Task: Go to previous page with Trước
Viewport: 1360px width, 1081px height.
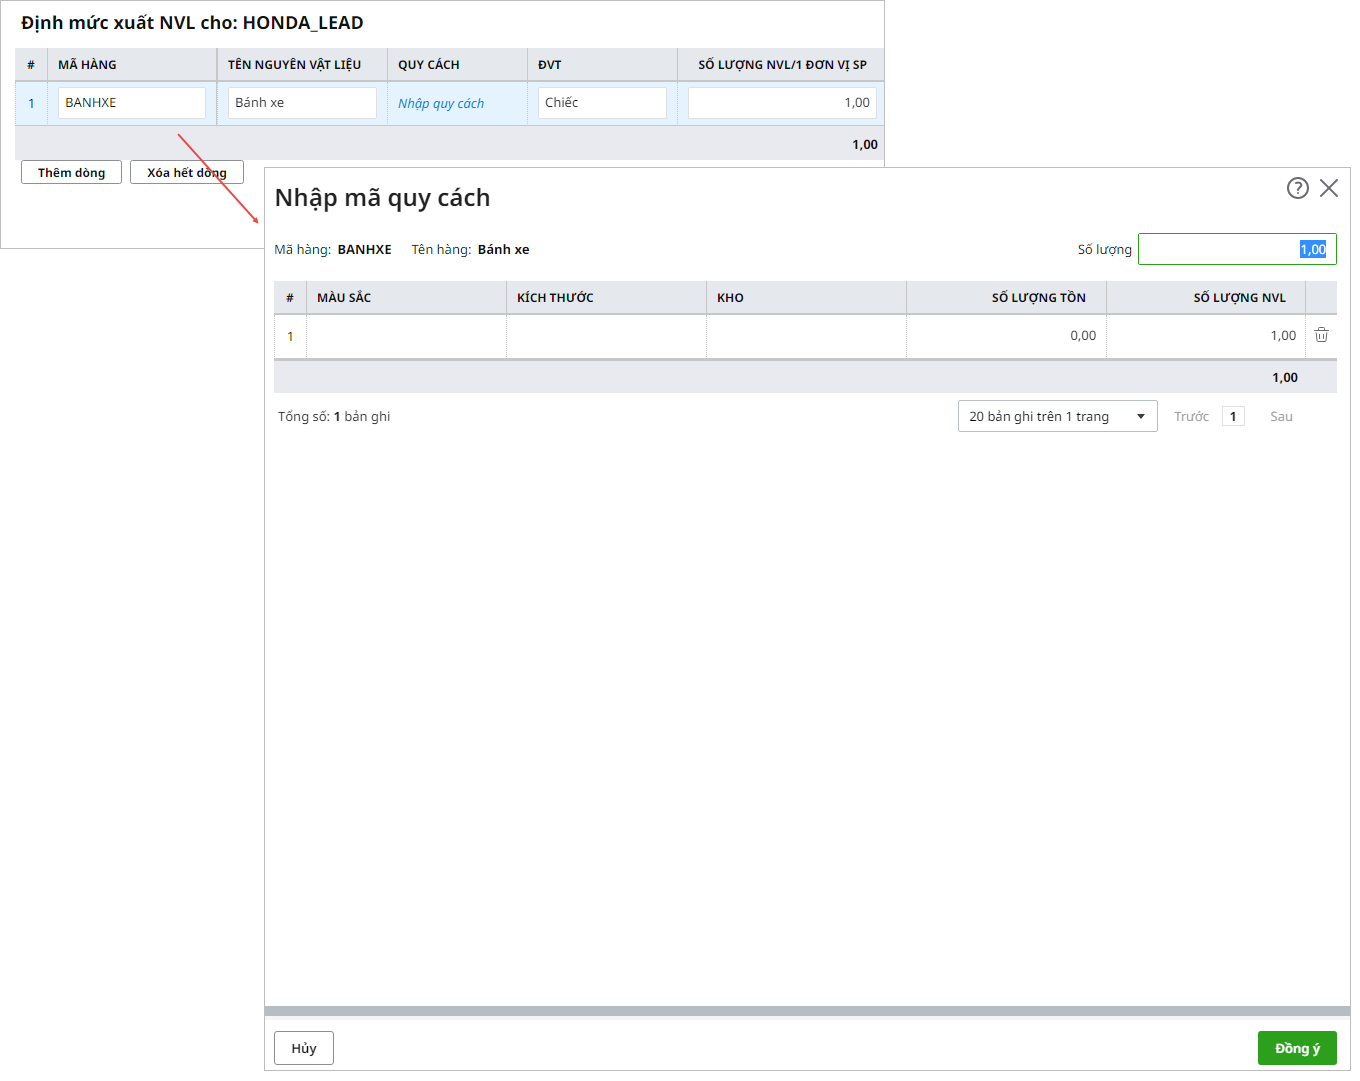Action: (x=1191, y=416)
